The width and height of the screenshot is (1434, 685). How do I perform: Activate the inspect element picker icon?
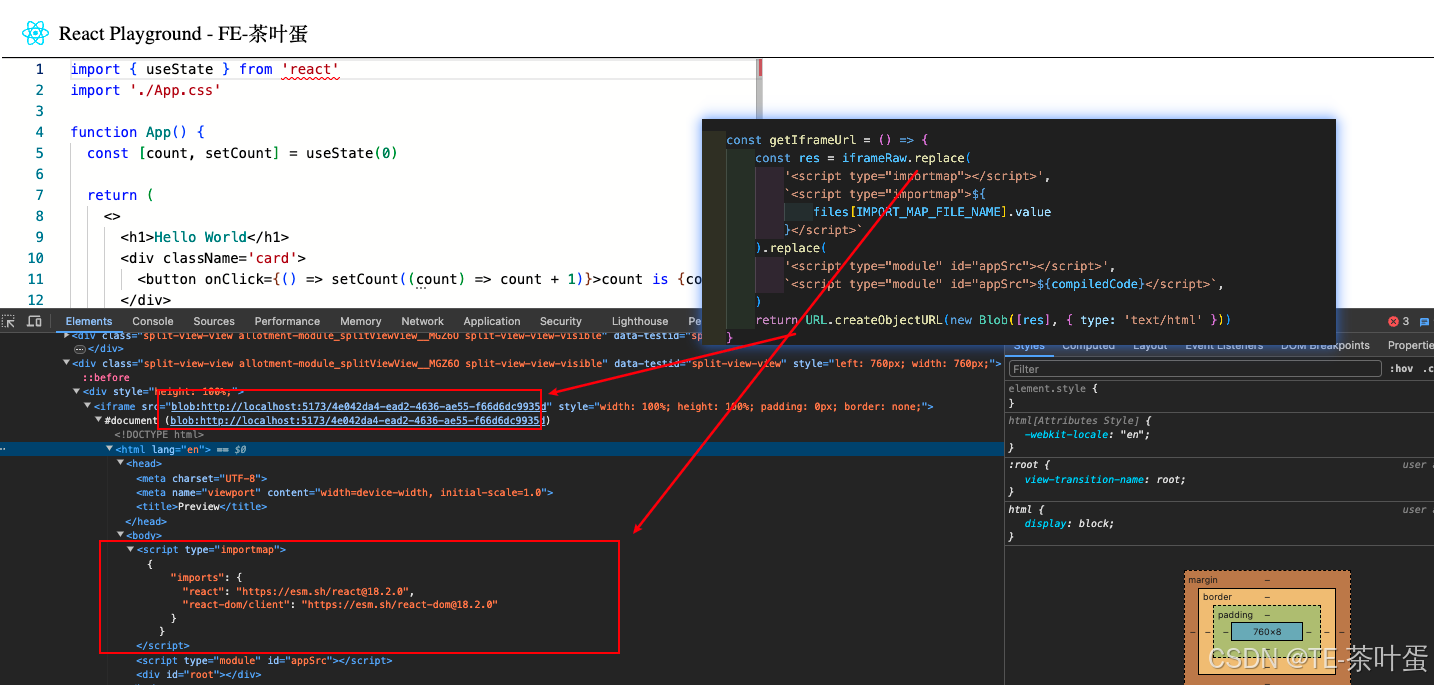coord(9,321)
